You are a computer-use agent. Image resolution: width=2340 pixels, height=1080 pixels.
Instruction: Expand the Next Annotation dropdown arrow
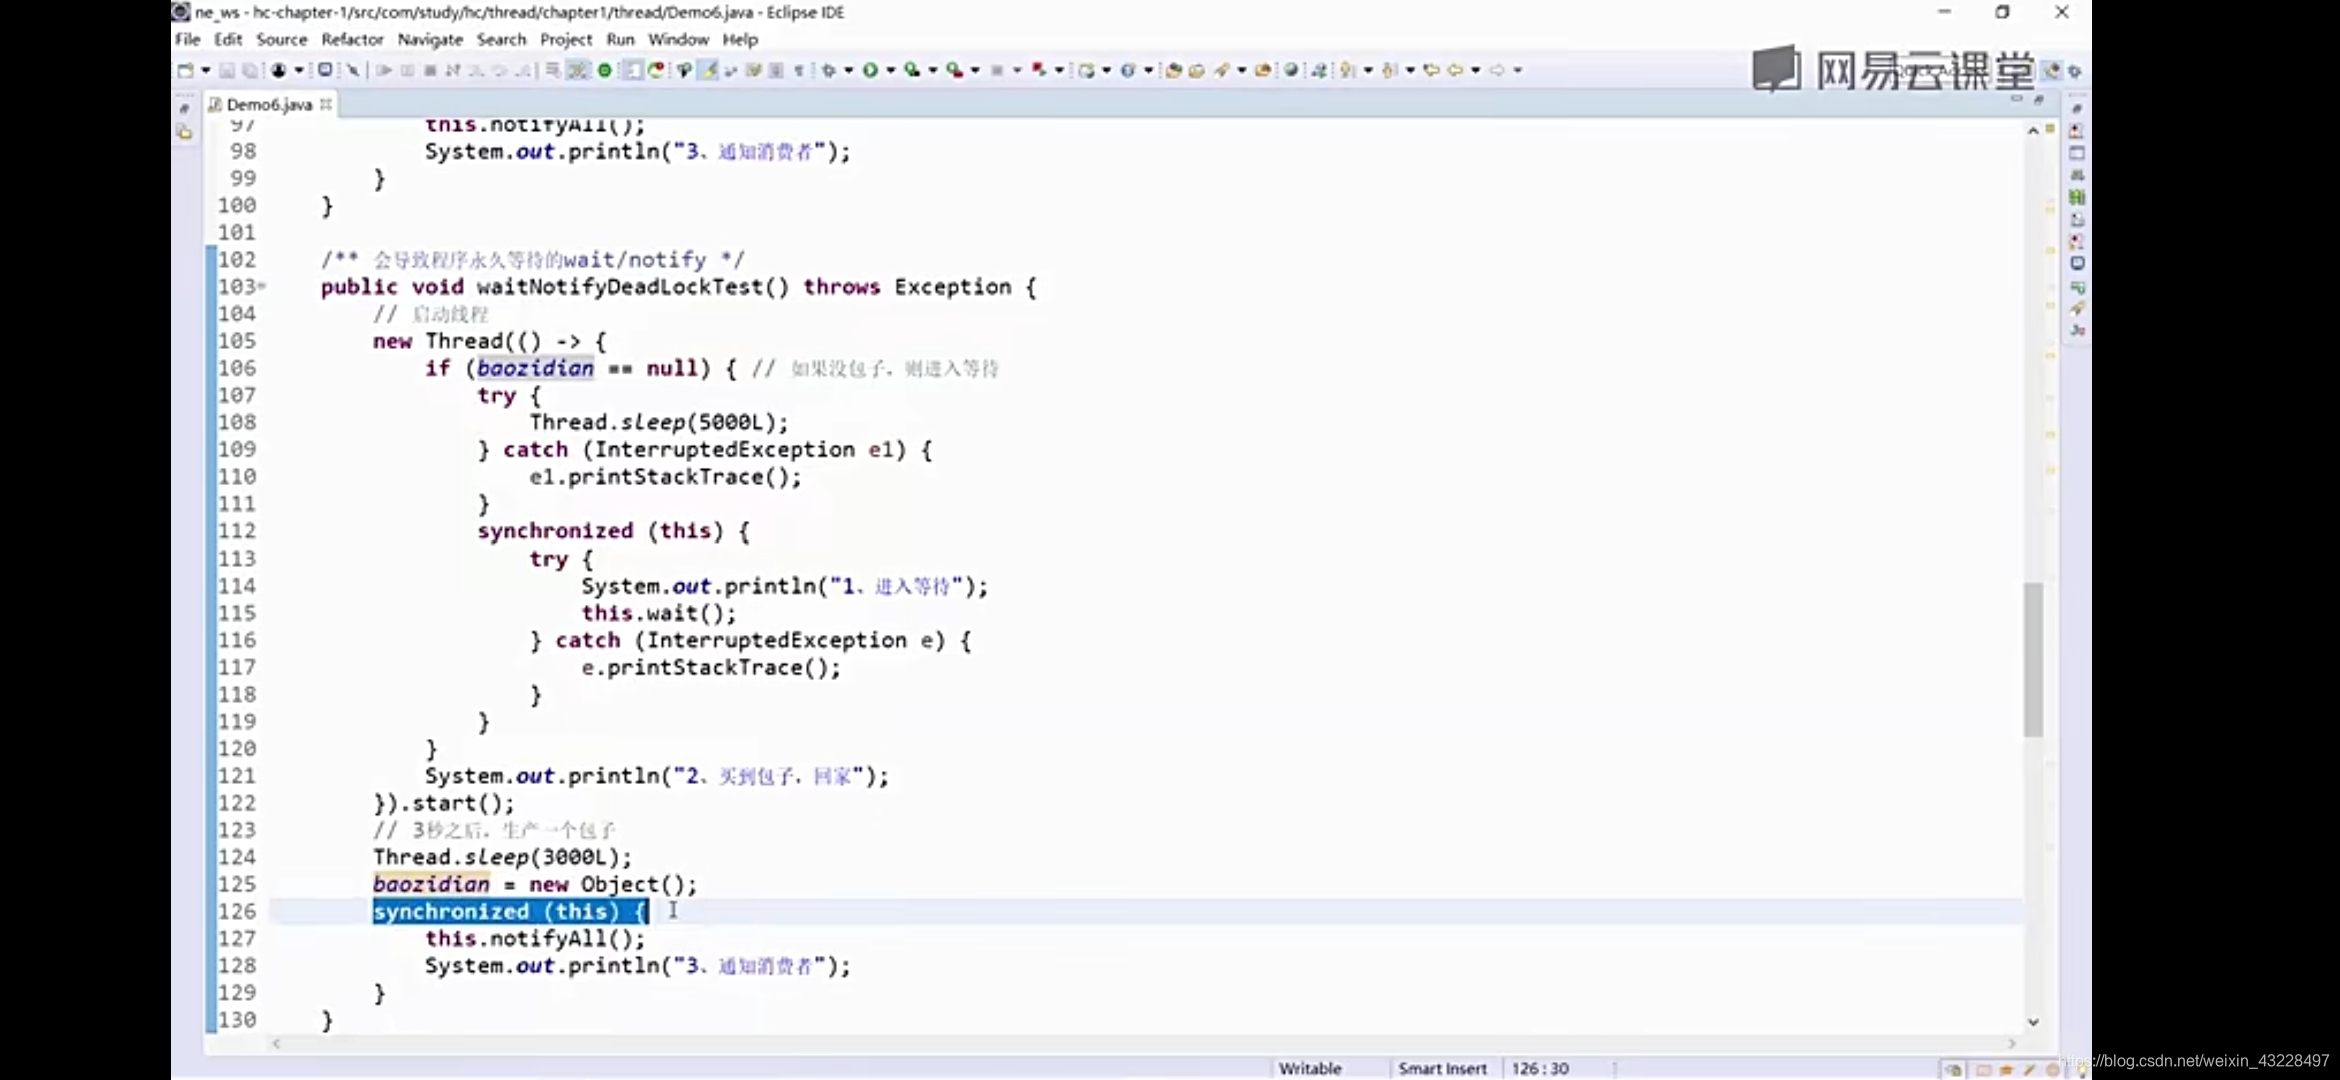[x=1368, y=70]
